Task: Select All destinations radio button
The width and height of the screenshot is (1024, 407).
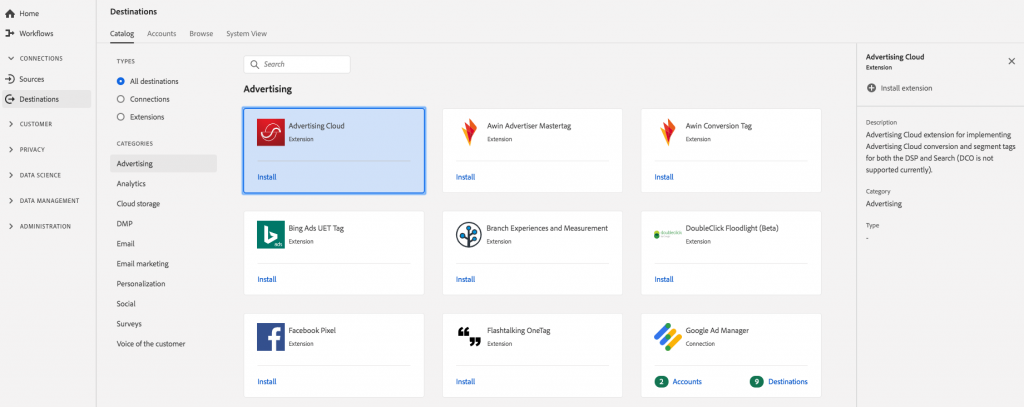Action: [x=120, y=82]
